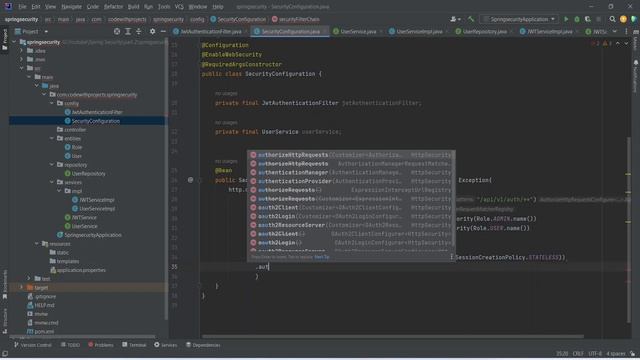Click the yellow IDE update avatar icon
This screenshot has width=640, height=360.
pyautogui.click(x=623, y=19)
